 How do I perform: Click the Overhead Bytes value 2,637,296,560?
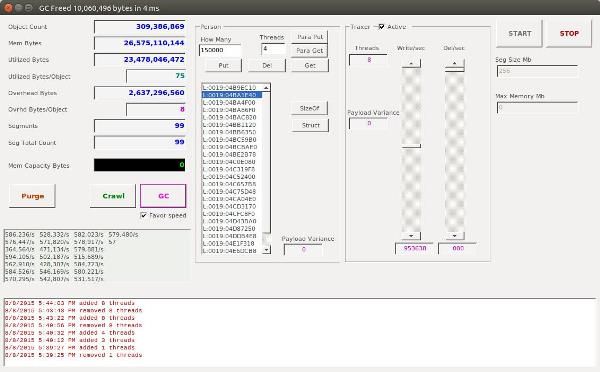pyautogui.click(x=140, y=93)
